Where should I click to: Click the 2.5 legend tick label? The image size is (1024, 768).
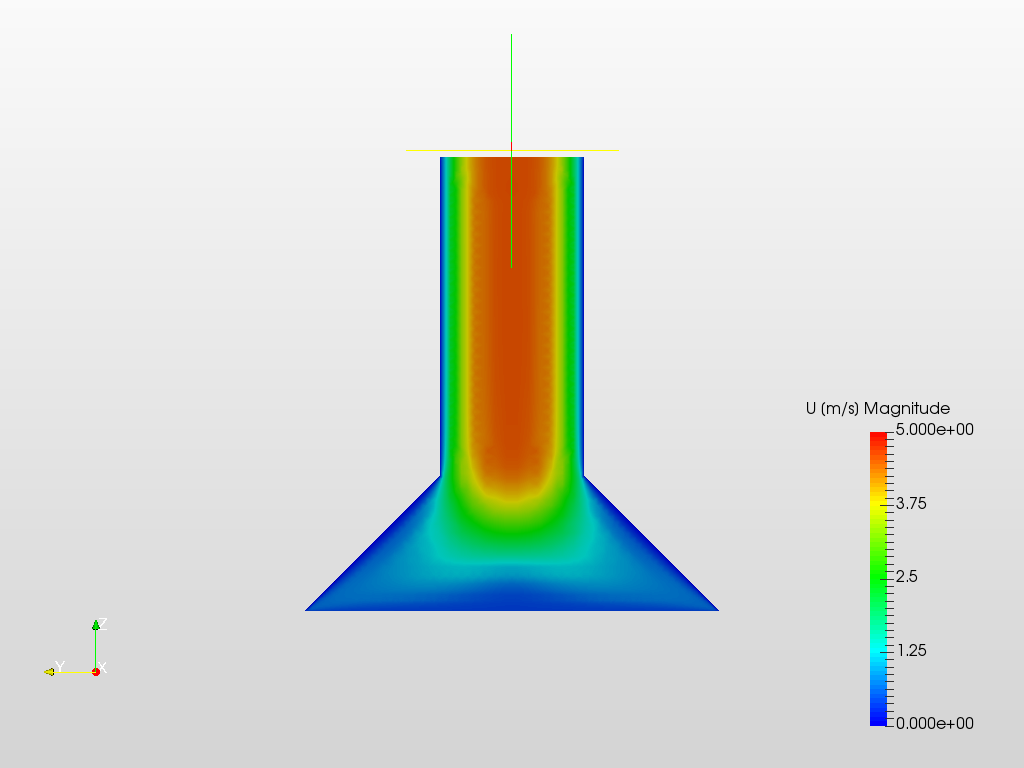pyautogui.click(x=906, y=577)
